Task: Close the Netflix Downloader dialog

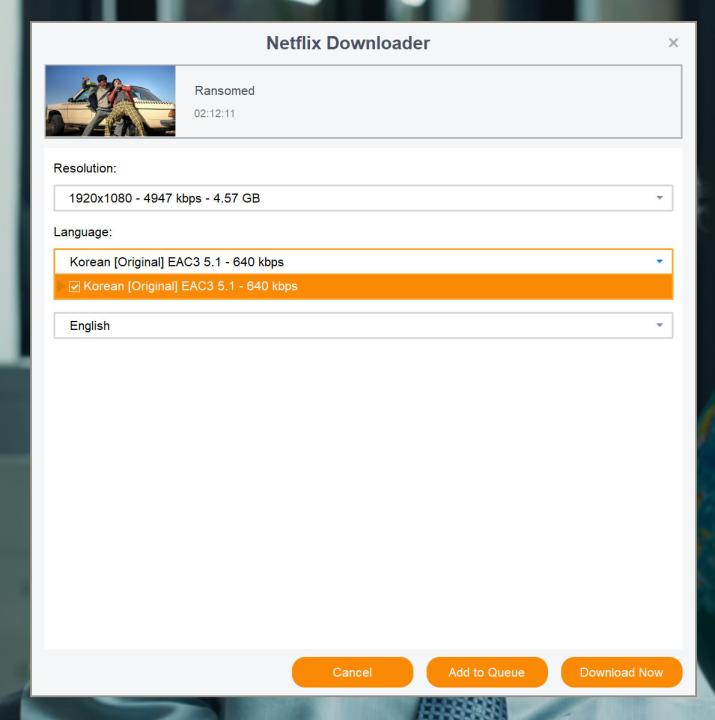Action: click(x=673, y=43)
